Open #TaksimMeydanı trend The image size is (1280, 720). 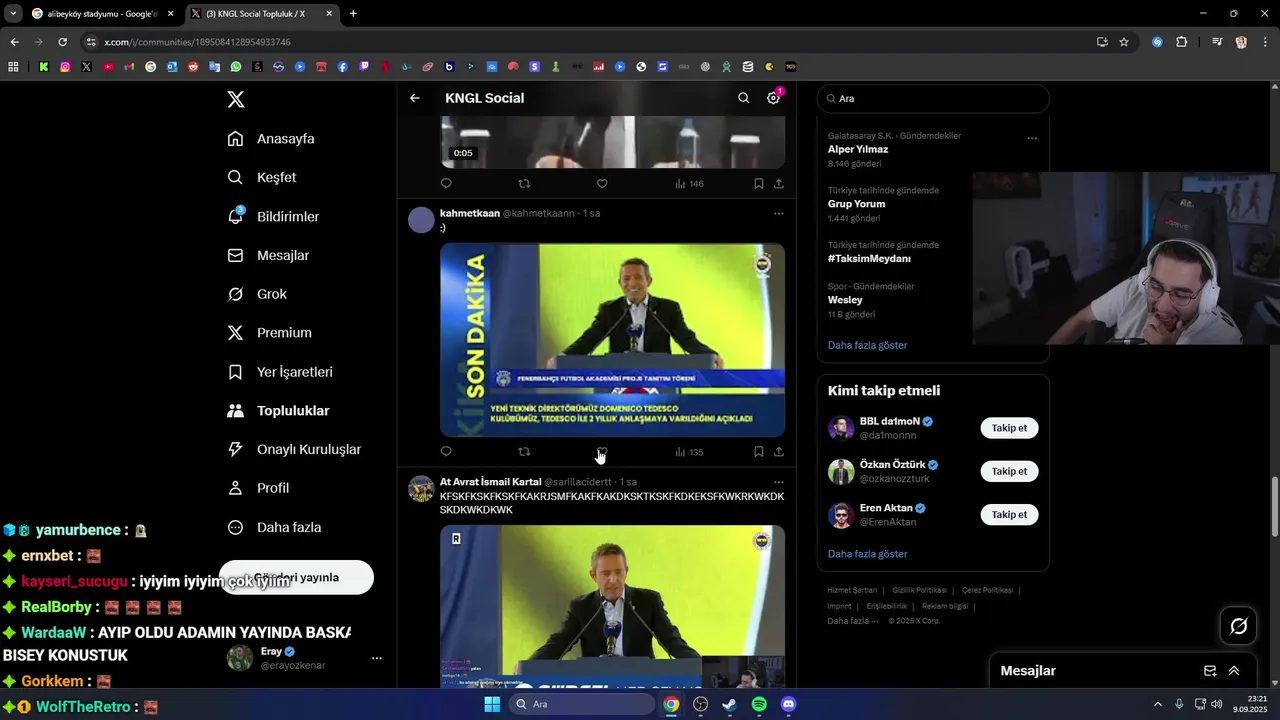point(869,259)
